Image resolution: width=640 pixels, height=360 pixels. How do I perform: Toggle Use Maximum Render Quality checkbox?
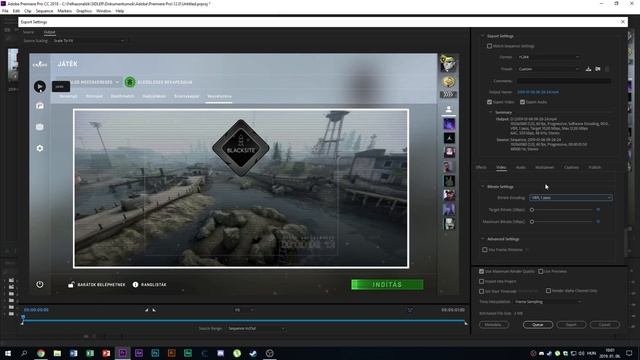(481, 271)
